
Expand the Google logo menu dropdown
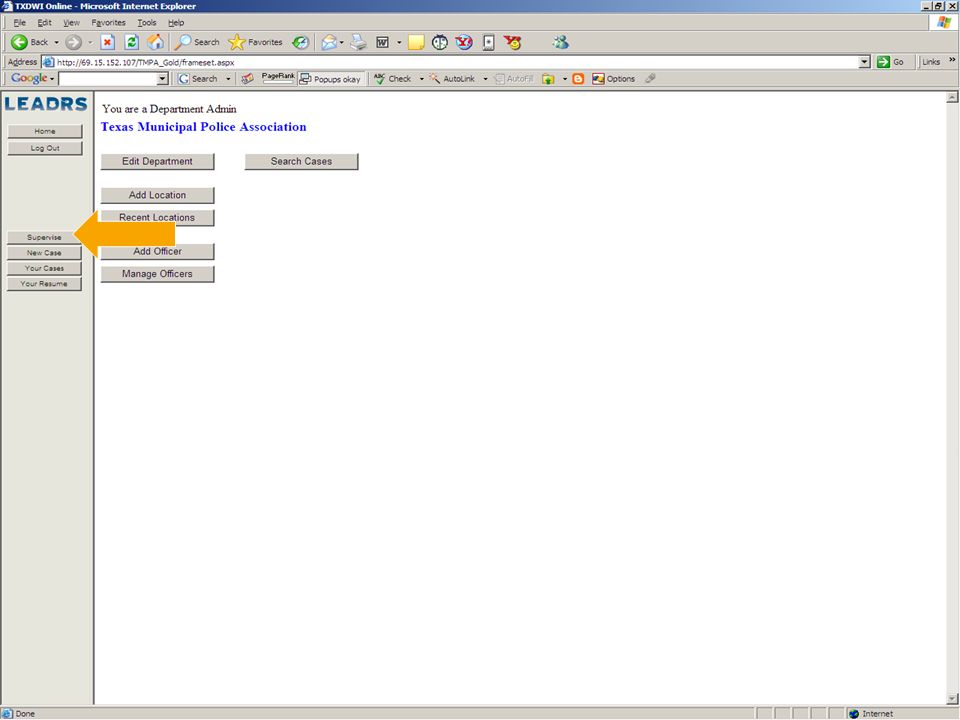[52, 78]
